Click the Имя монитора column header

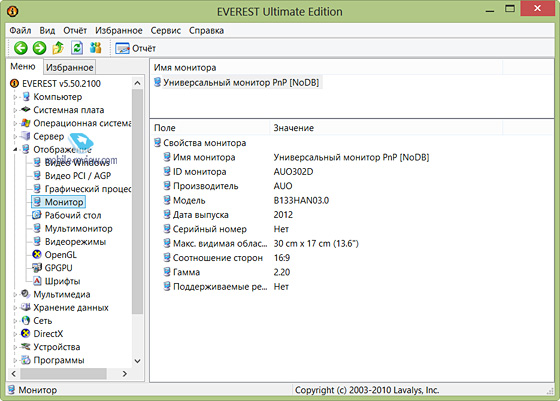326,67
